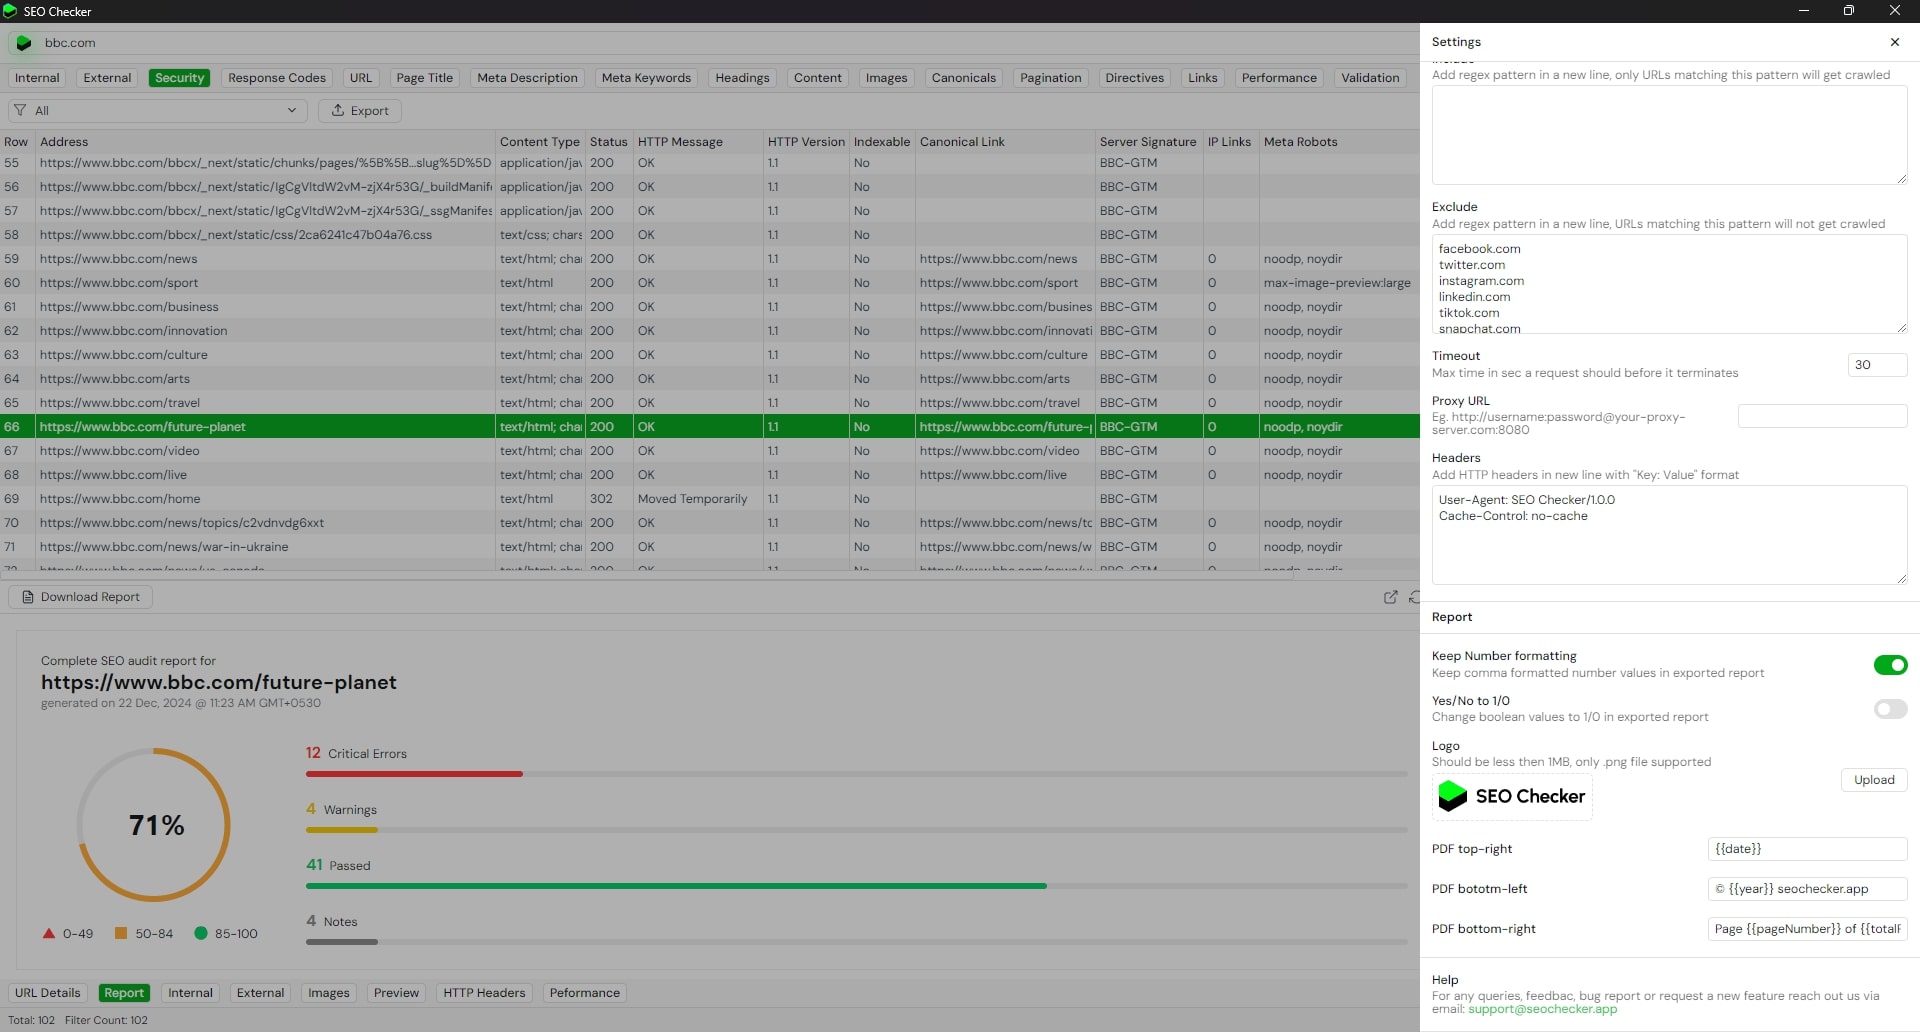Toggle Keep Number formatting off
The width and height of the screenshot is (1920, 1032).
pyautogui.click(x=1890, y=665)
